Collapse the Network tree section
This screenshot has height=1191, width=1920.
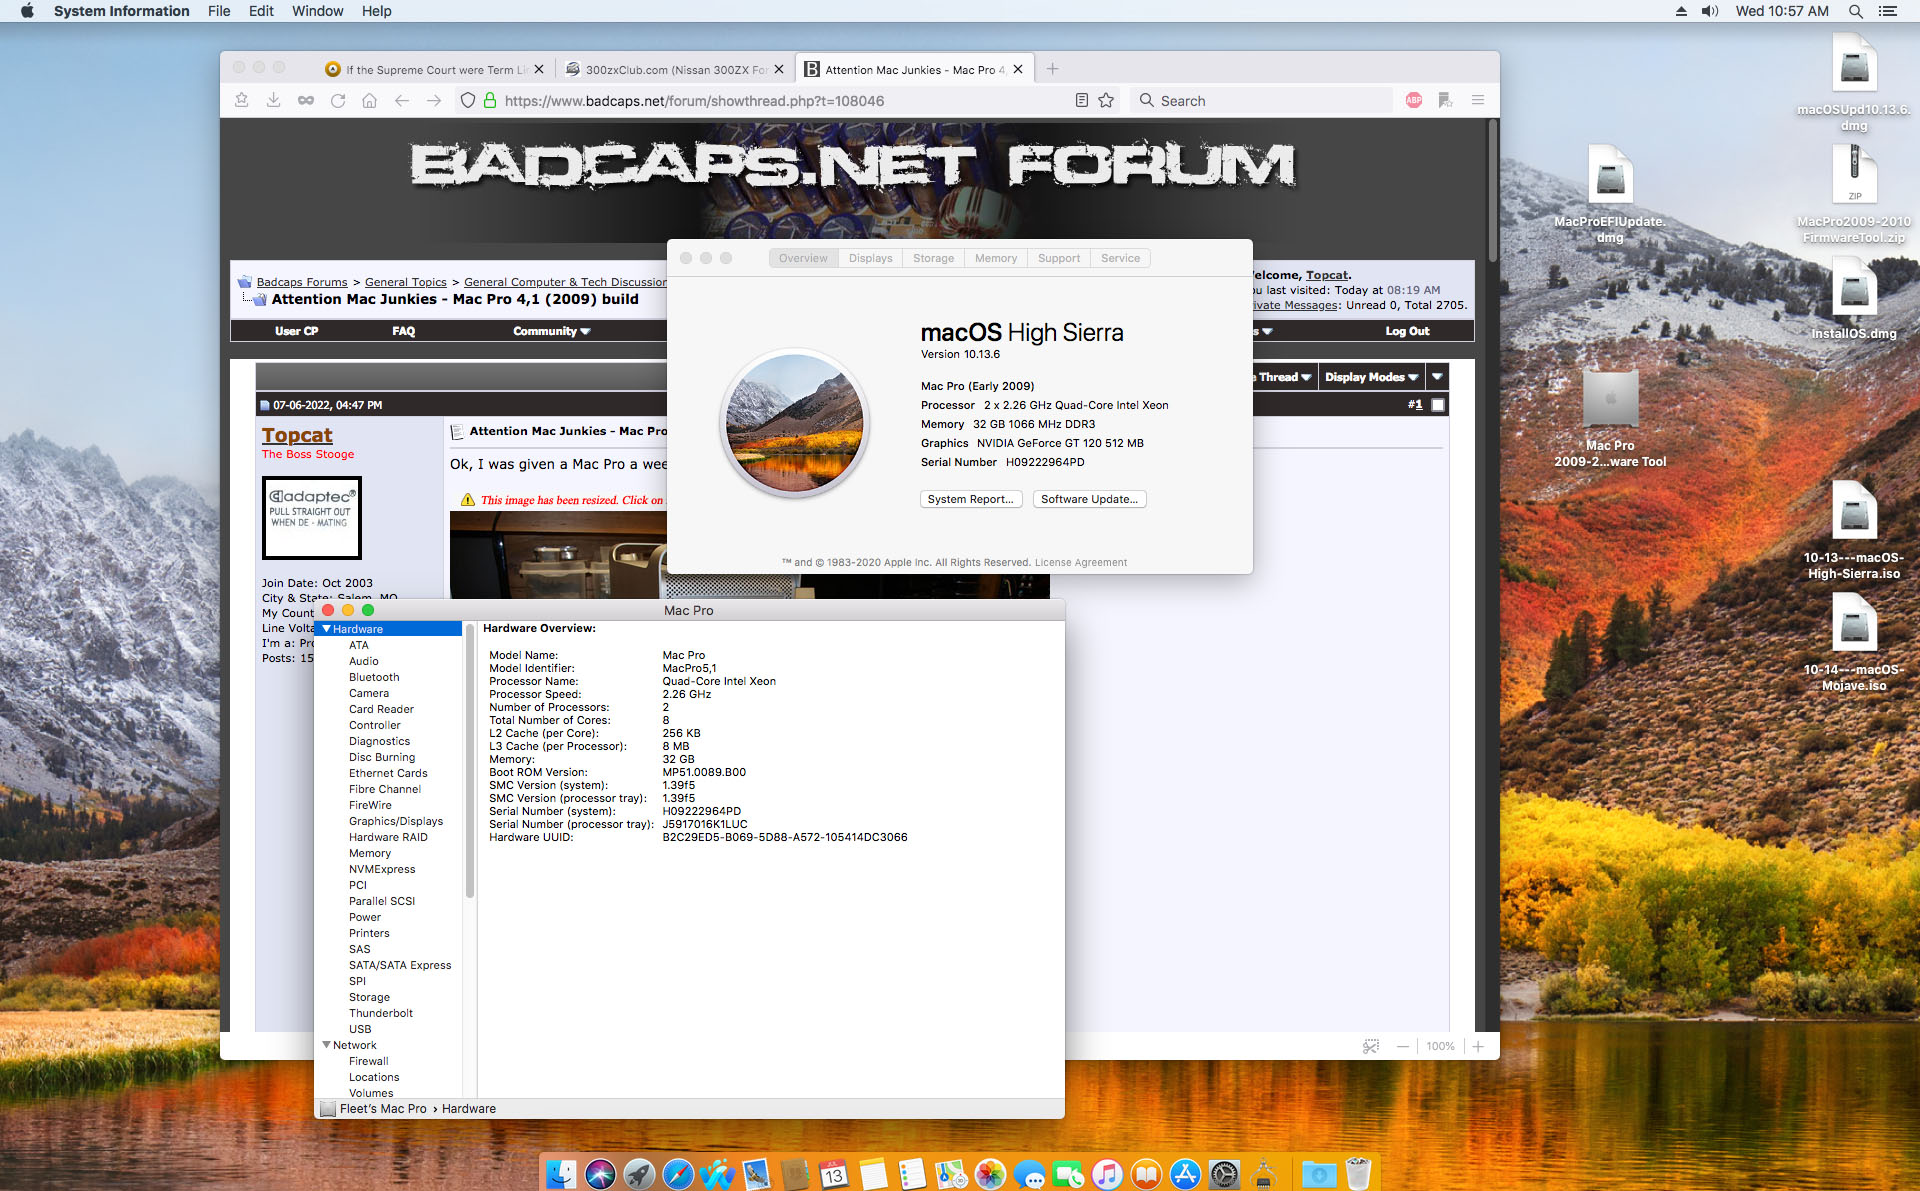coord(326,1045)
